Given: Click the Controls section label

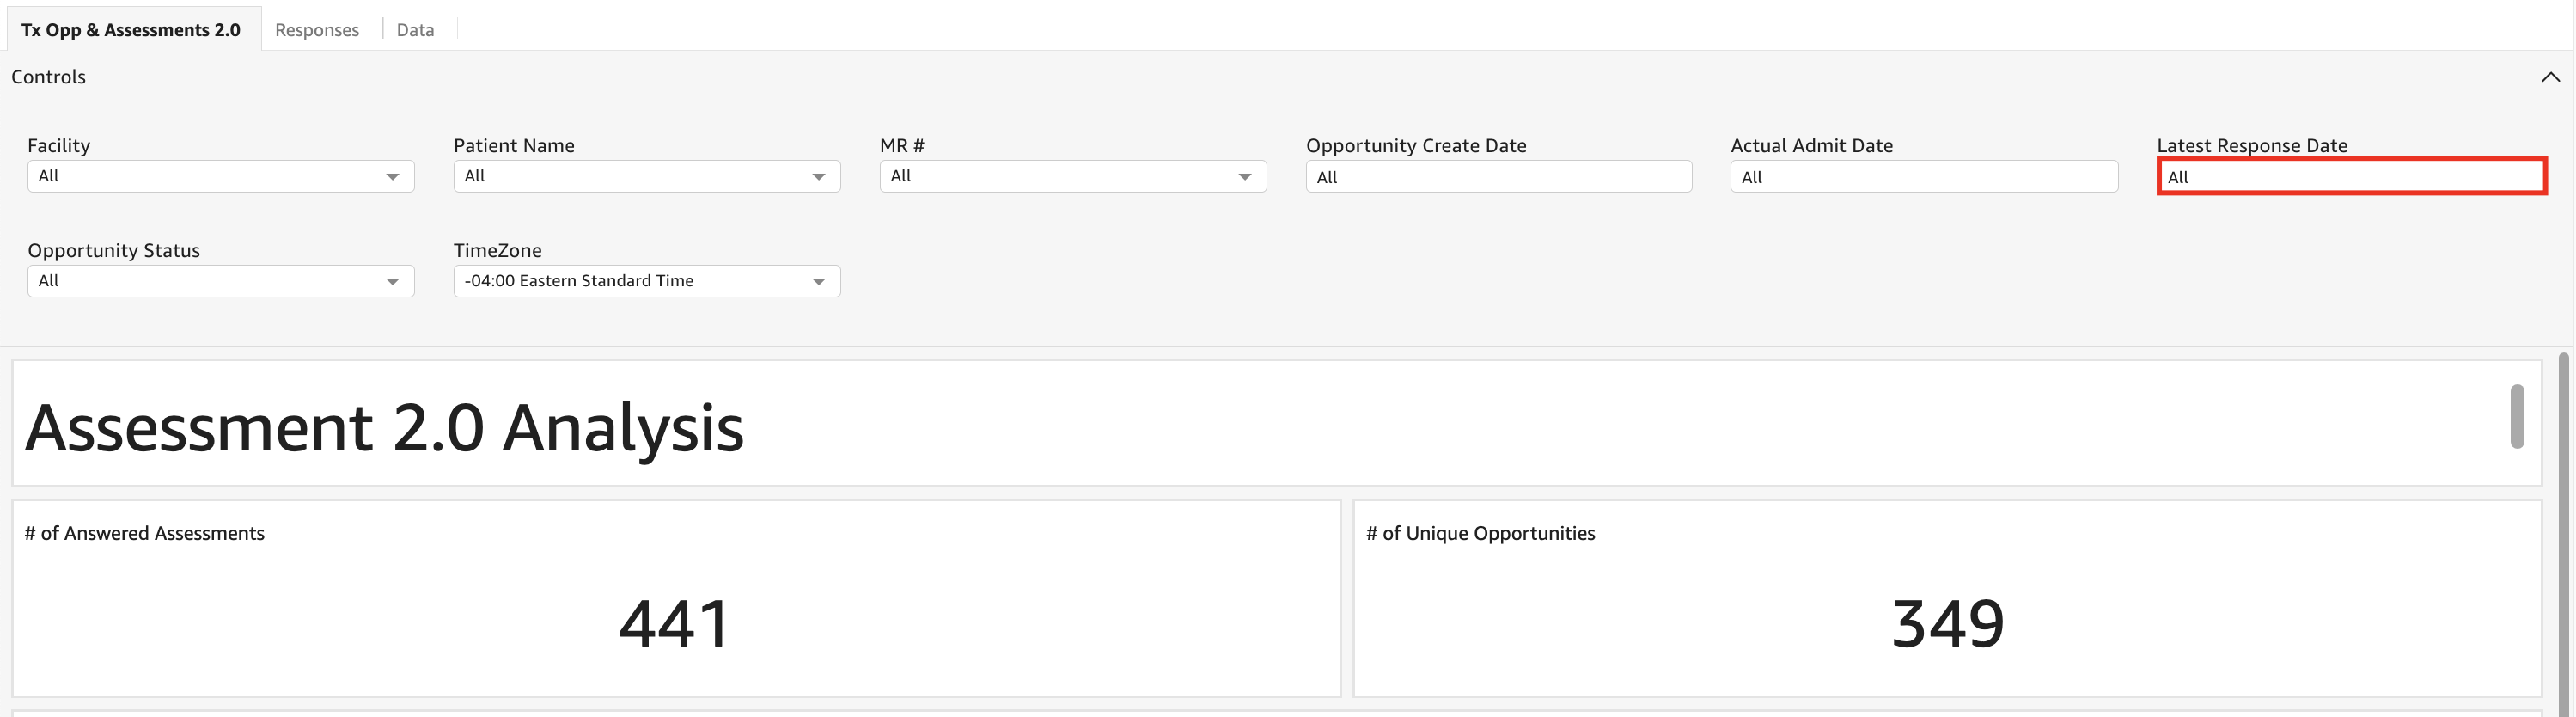Looking at the screenshot, I should [48, 77].
